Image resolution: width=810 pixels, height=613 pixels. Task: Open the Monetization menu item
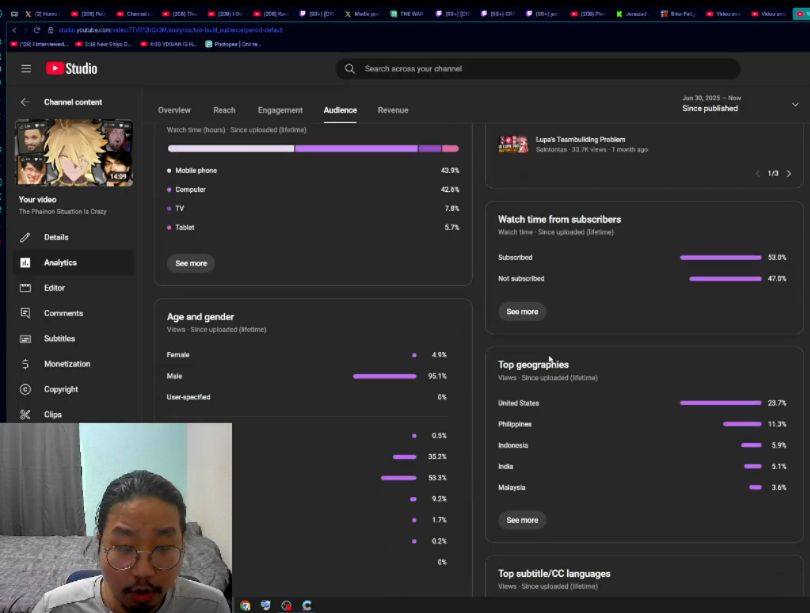[x=67, y=364]
